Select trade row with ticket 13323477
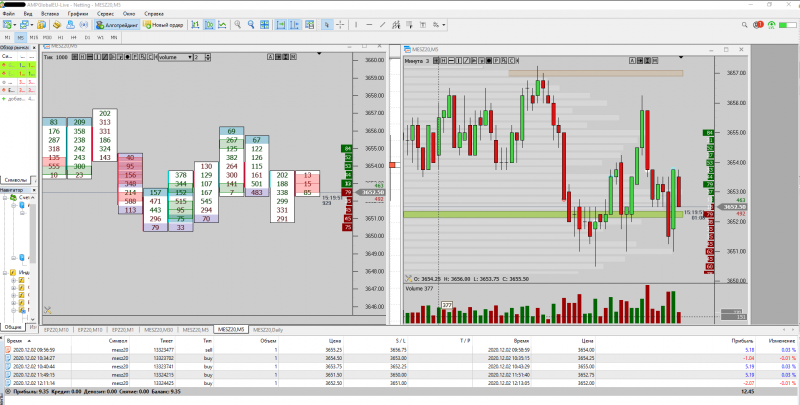This screenshot has width=800, height=405. (x=400, y=350)
